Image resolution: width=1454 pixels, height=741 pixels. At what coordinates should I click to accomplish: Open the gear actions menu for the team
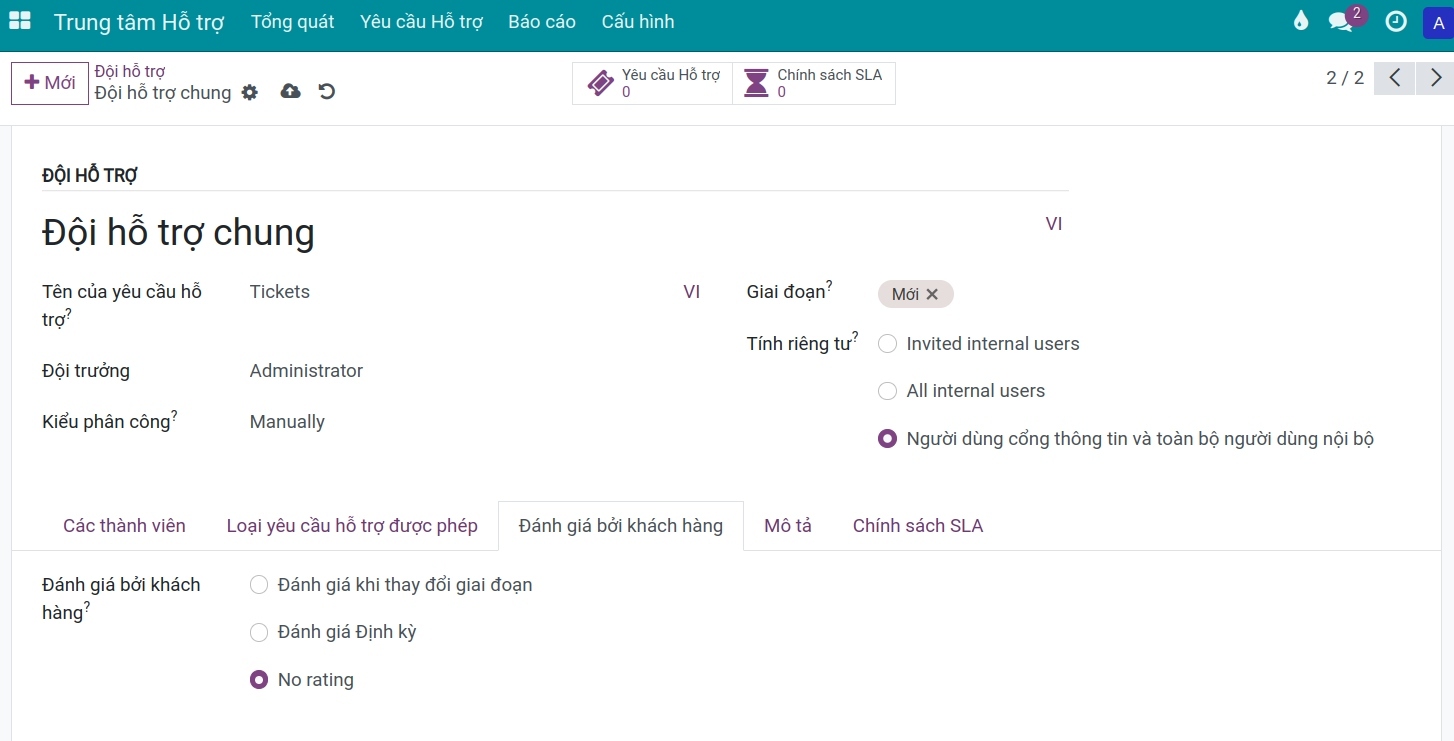[250, 92]
